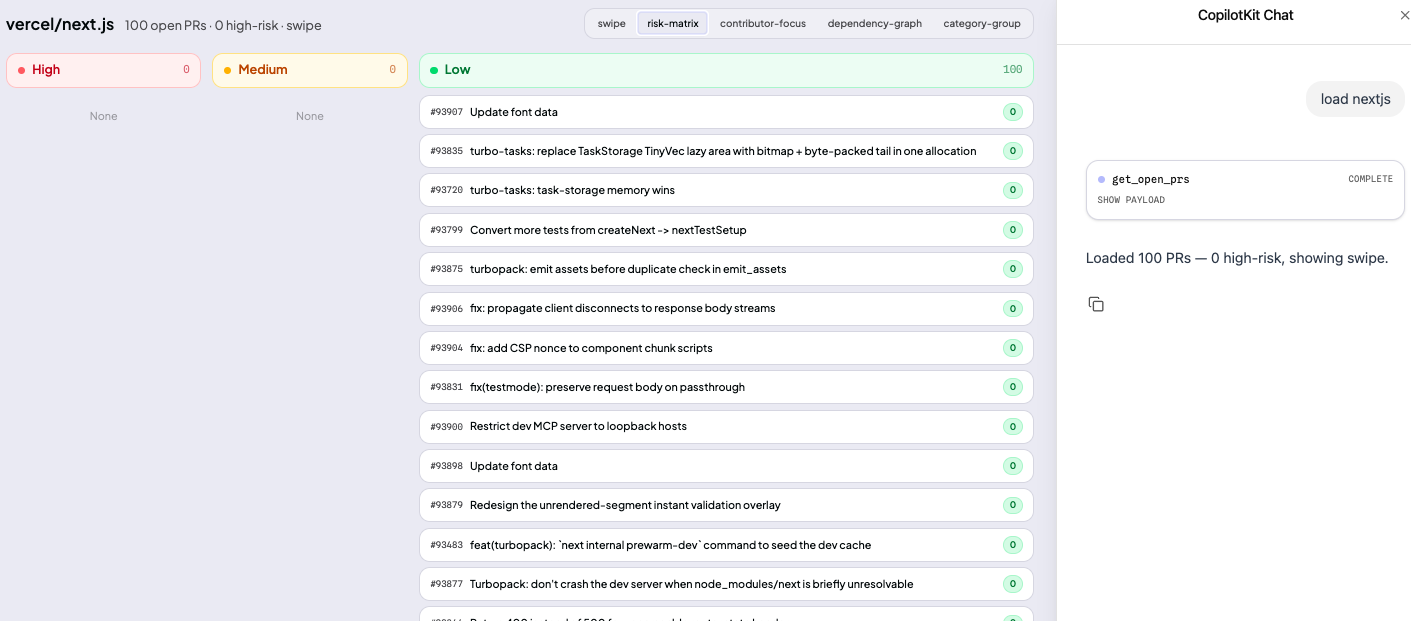This screenshot has width=1411, height=621.
Task: Open PR Convert more tests from createNext
Action: click(x=726, y=230)
